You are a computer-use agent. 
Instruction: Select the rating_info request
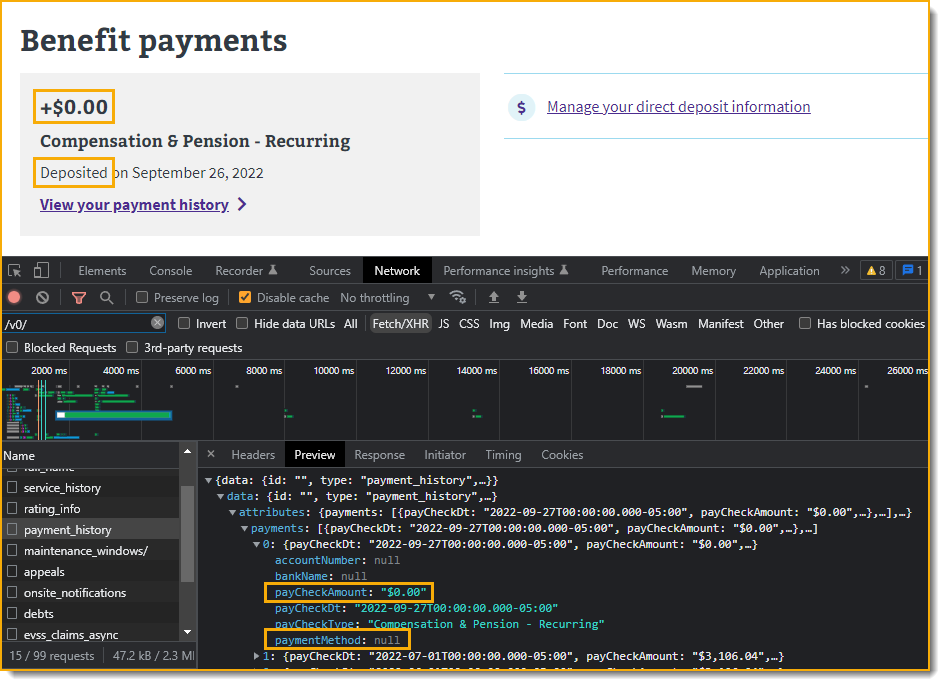click(91, 509)
